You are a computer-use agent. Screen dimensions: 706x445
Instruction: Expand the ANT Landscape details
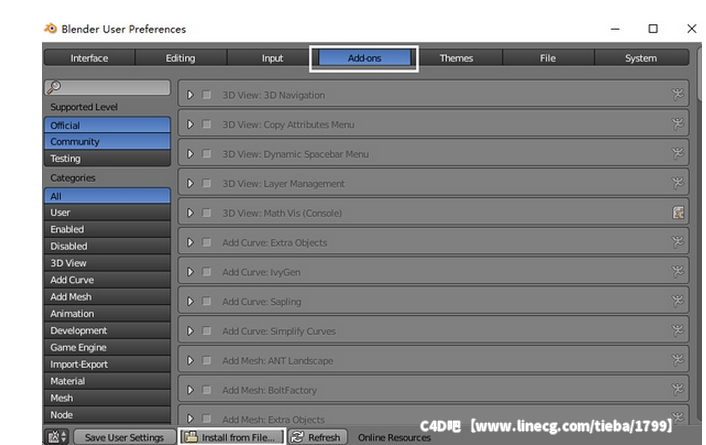190,360
